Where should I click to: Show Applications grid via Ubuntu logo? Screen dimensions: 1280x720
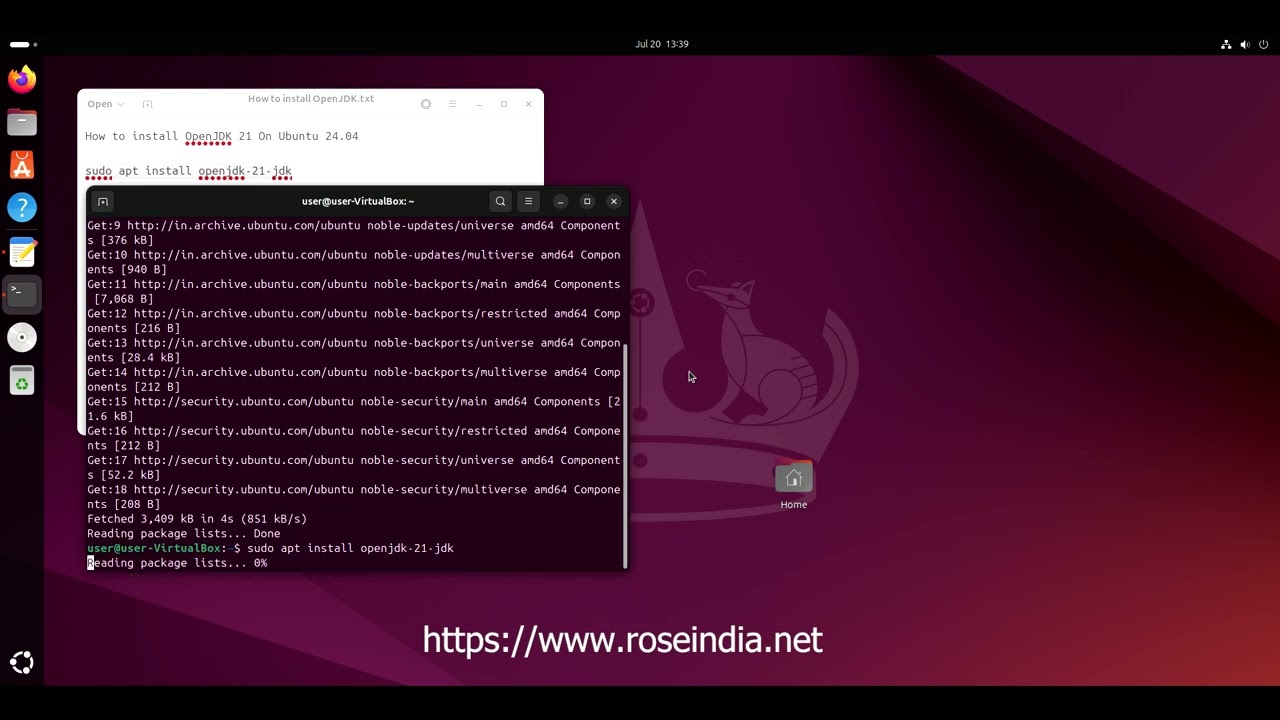coord(22,662)
